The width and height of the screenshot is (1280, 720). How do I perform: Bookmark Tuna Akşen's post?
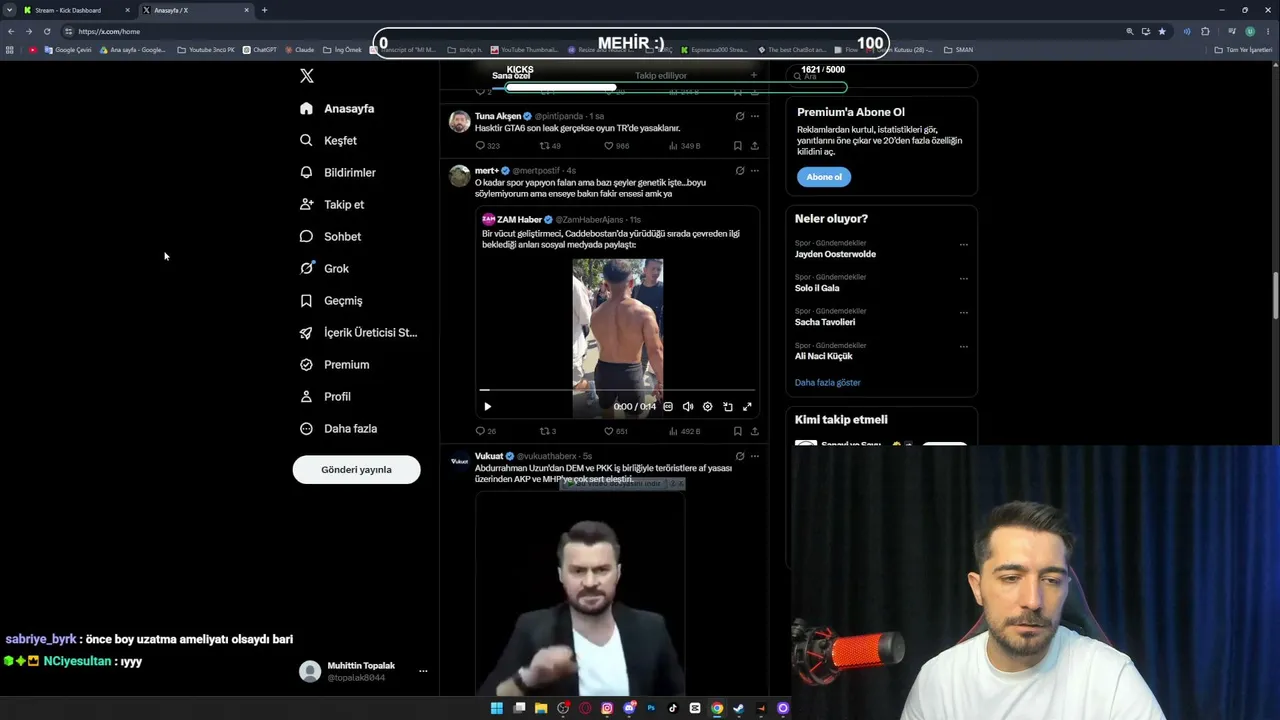738,146
